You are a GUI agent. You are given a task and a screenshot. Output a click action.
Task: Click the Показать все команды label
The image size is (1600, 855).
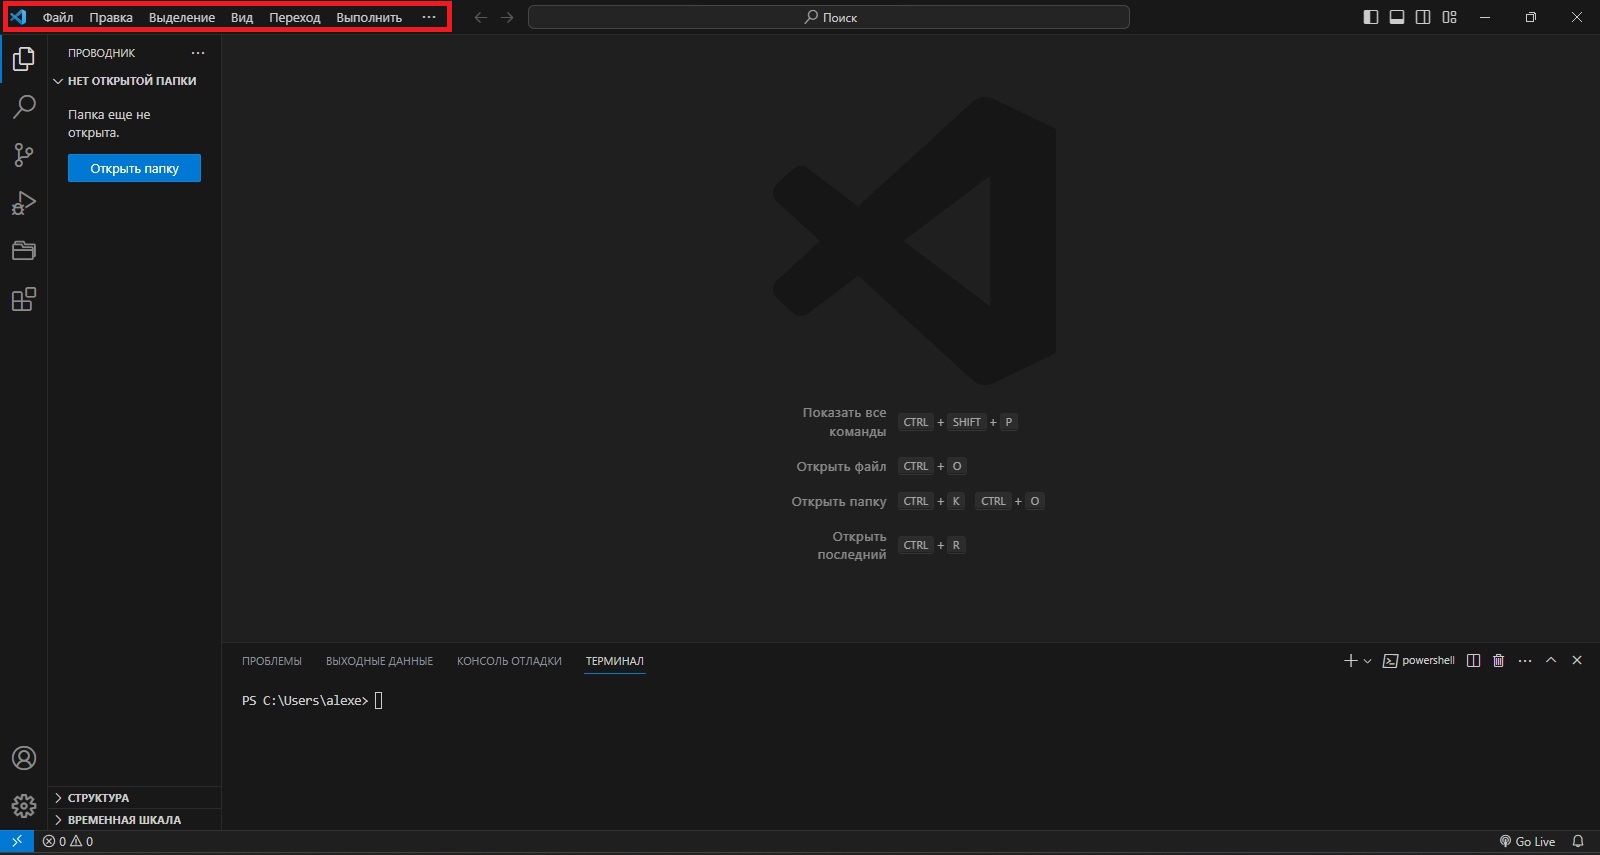point(844,422)
